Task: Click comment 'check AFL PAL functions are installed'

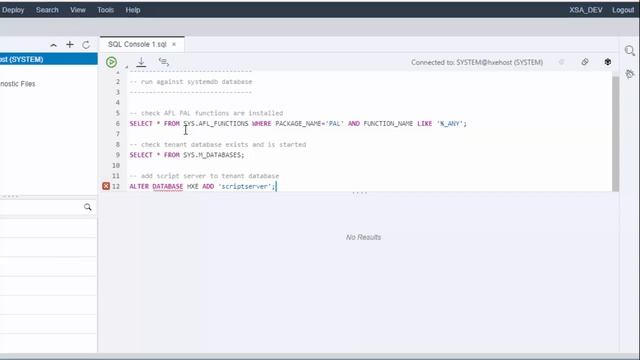Action: pos(206,113)
